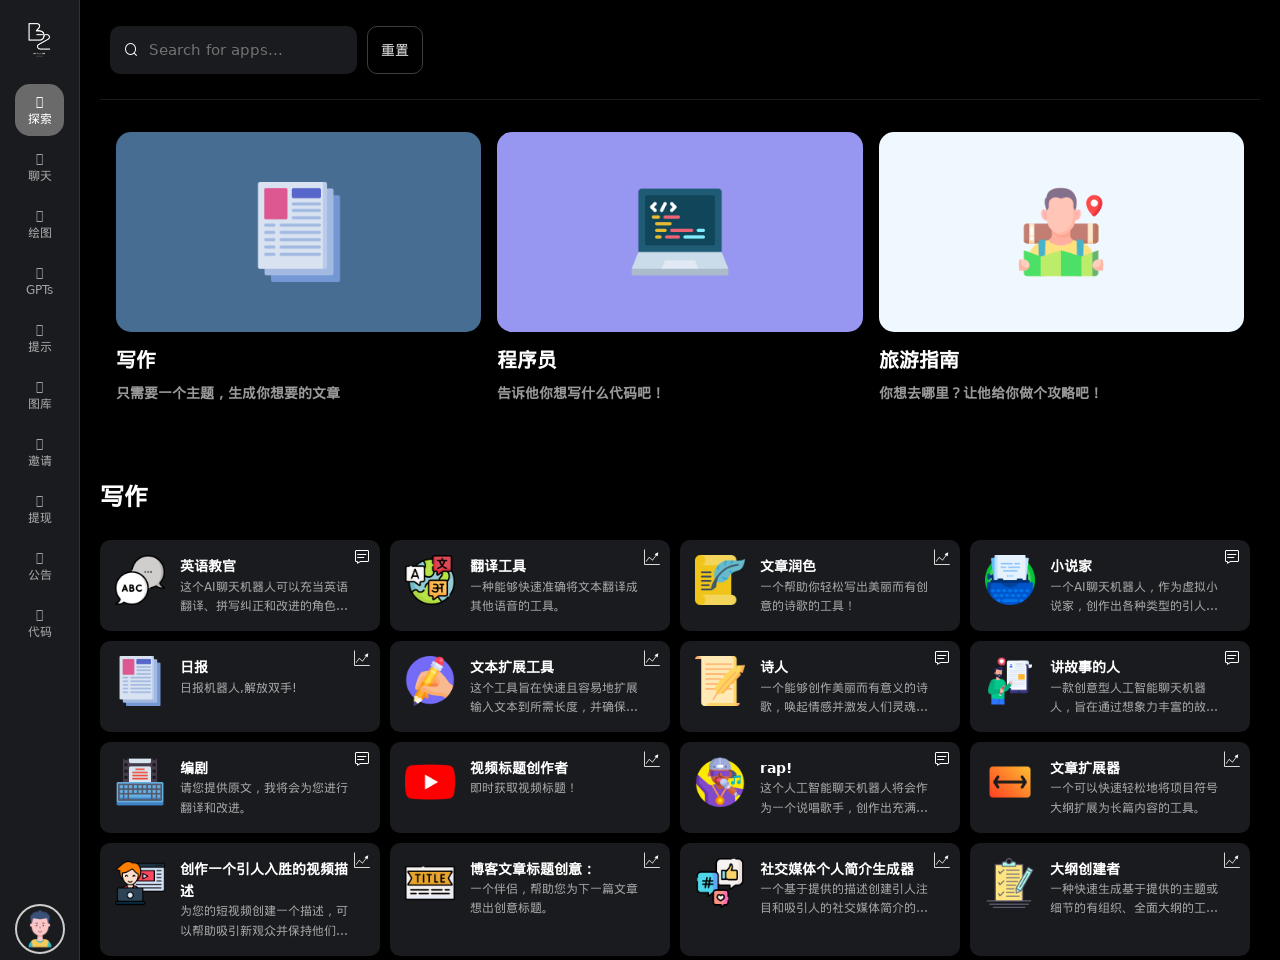Switch to the 聊天 chat section
The image size is (1280, 960).
click(39, 166)
